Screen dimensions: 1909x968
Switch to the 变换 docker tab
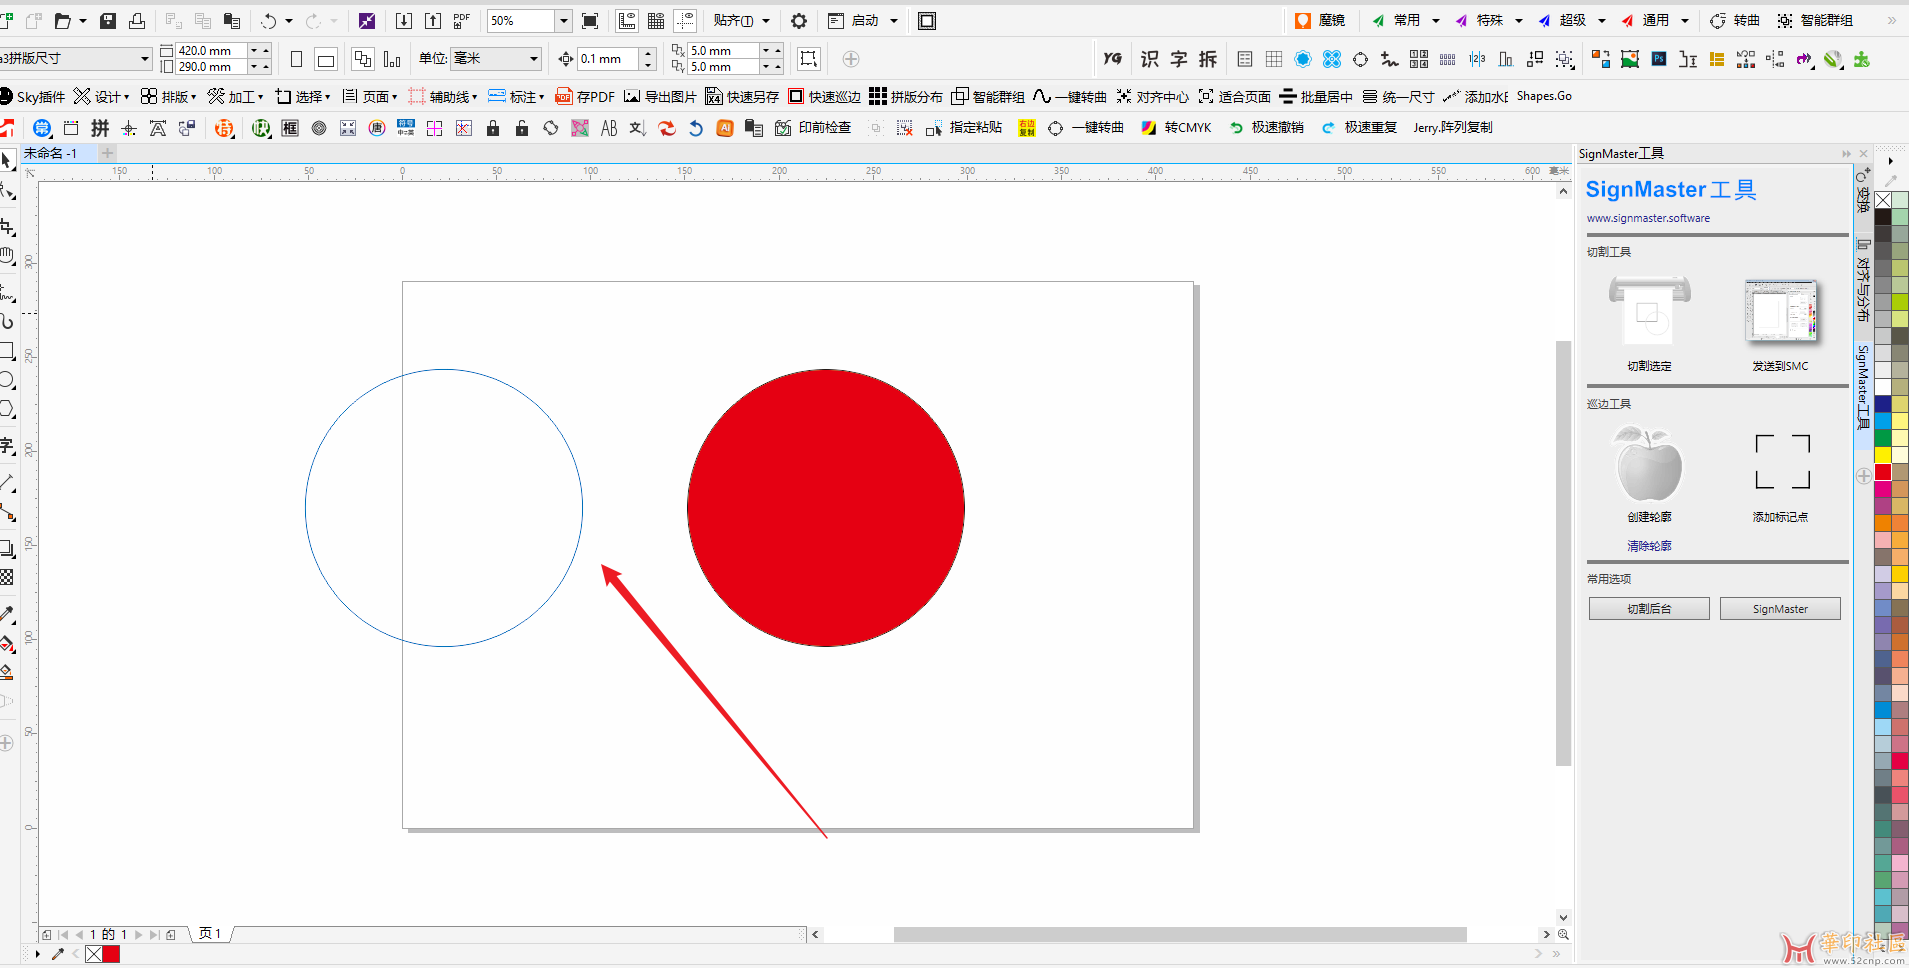click(1863, 190)
